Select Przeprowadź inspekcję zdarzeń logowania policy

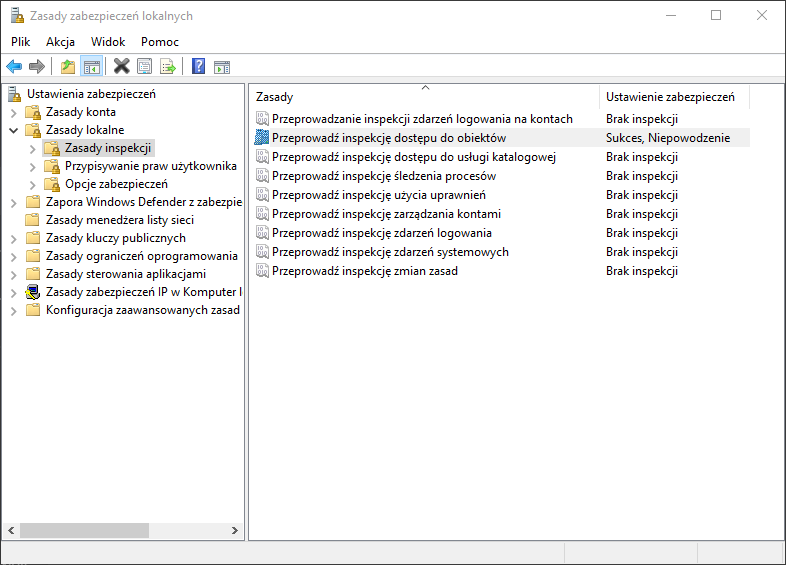(x=381, y=233)
